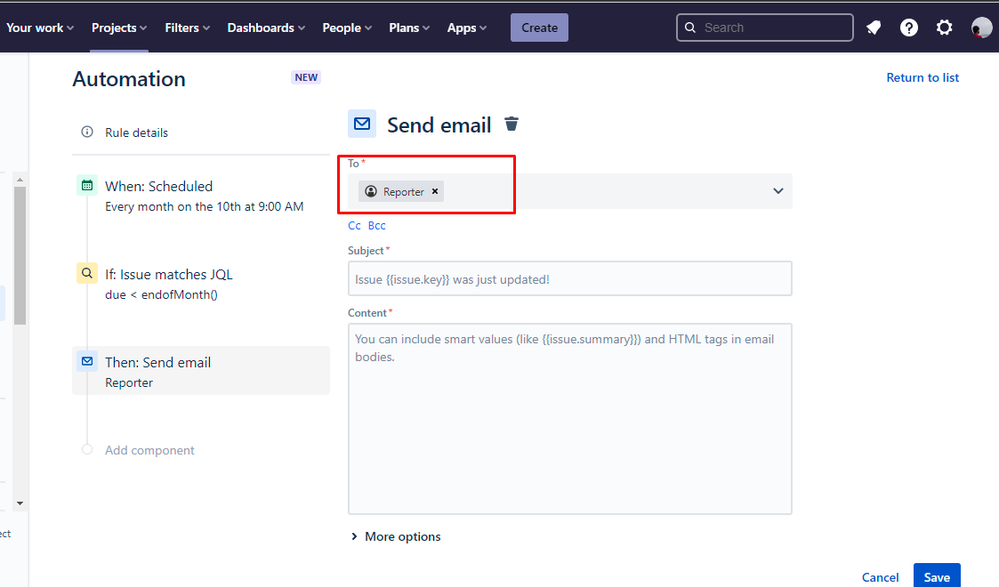Click the JQL condition magnifier icon
The height and width of the screenshot is (587, 999).
coord(87,273)
